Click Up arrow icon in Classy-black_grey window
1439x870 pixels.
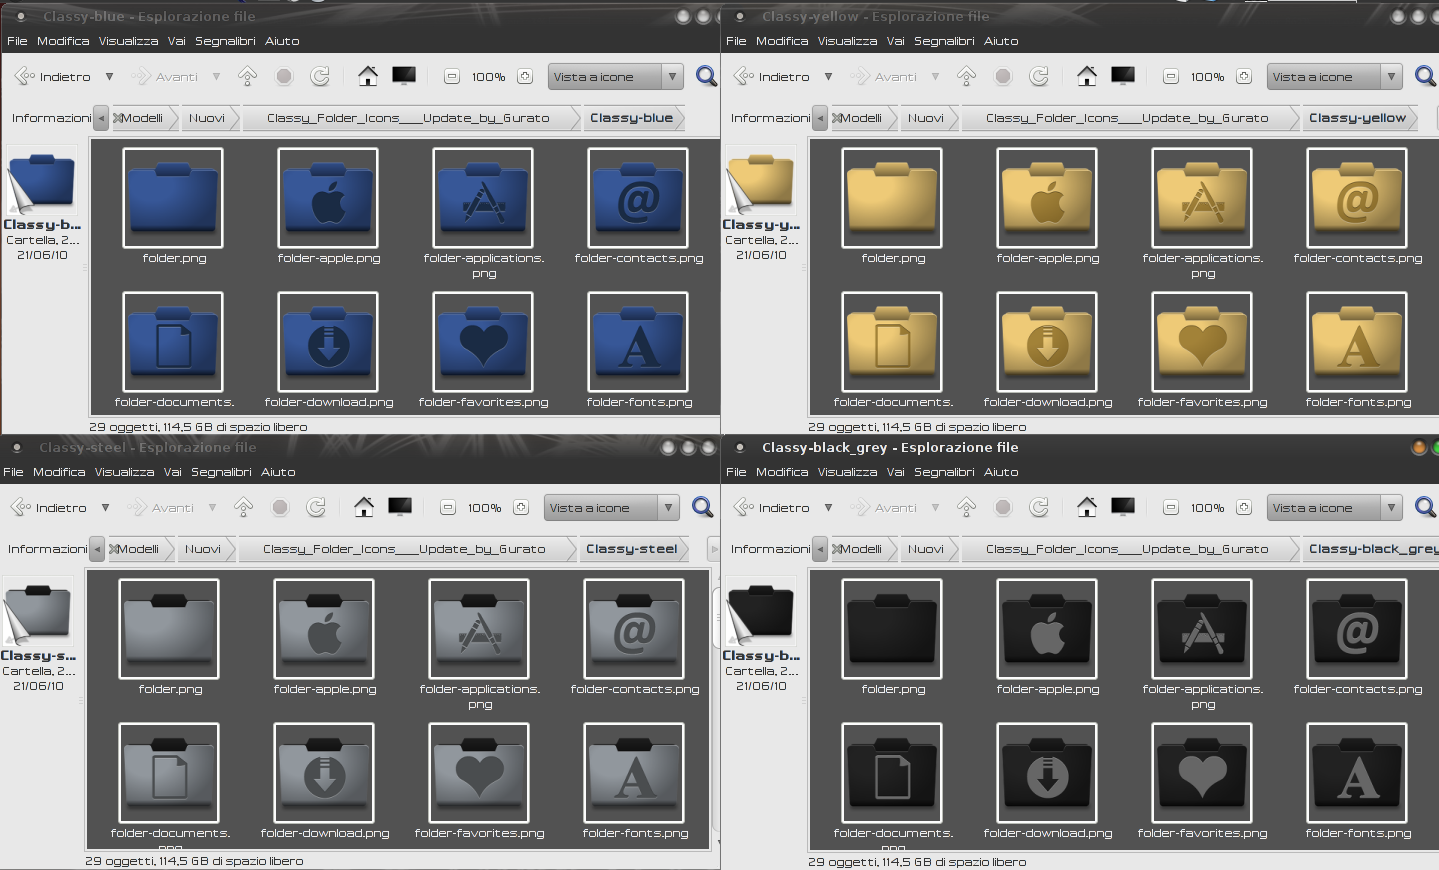pos(966,507)
